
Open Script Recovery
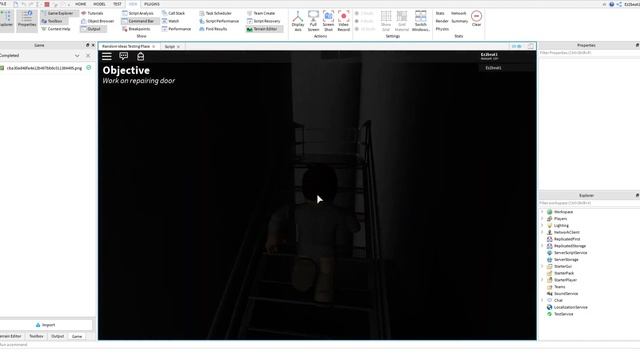tap(264, 21)
